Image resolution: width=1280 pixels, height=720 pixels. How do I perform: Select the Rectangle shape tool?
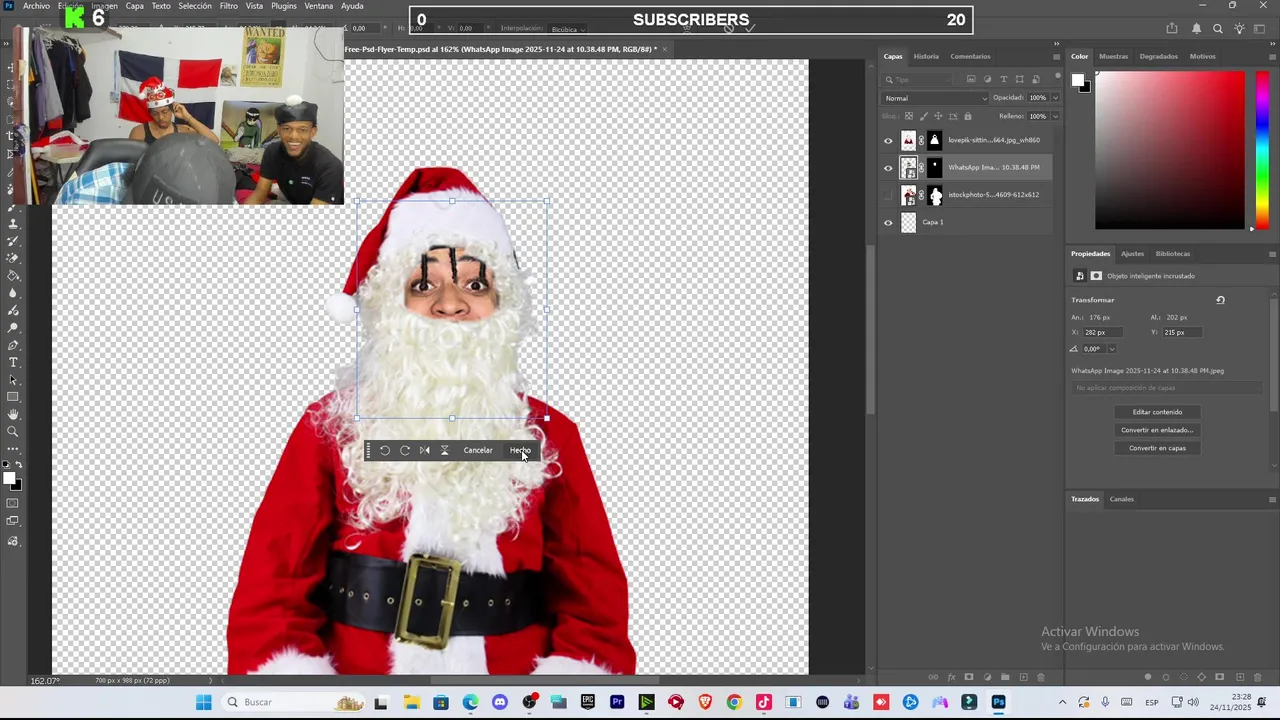coord(13,397)
